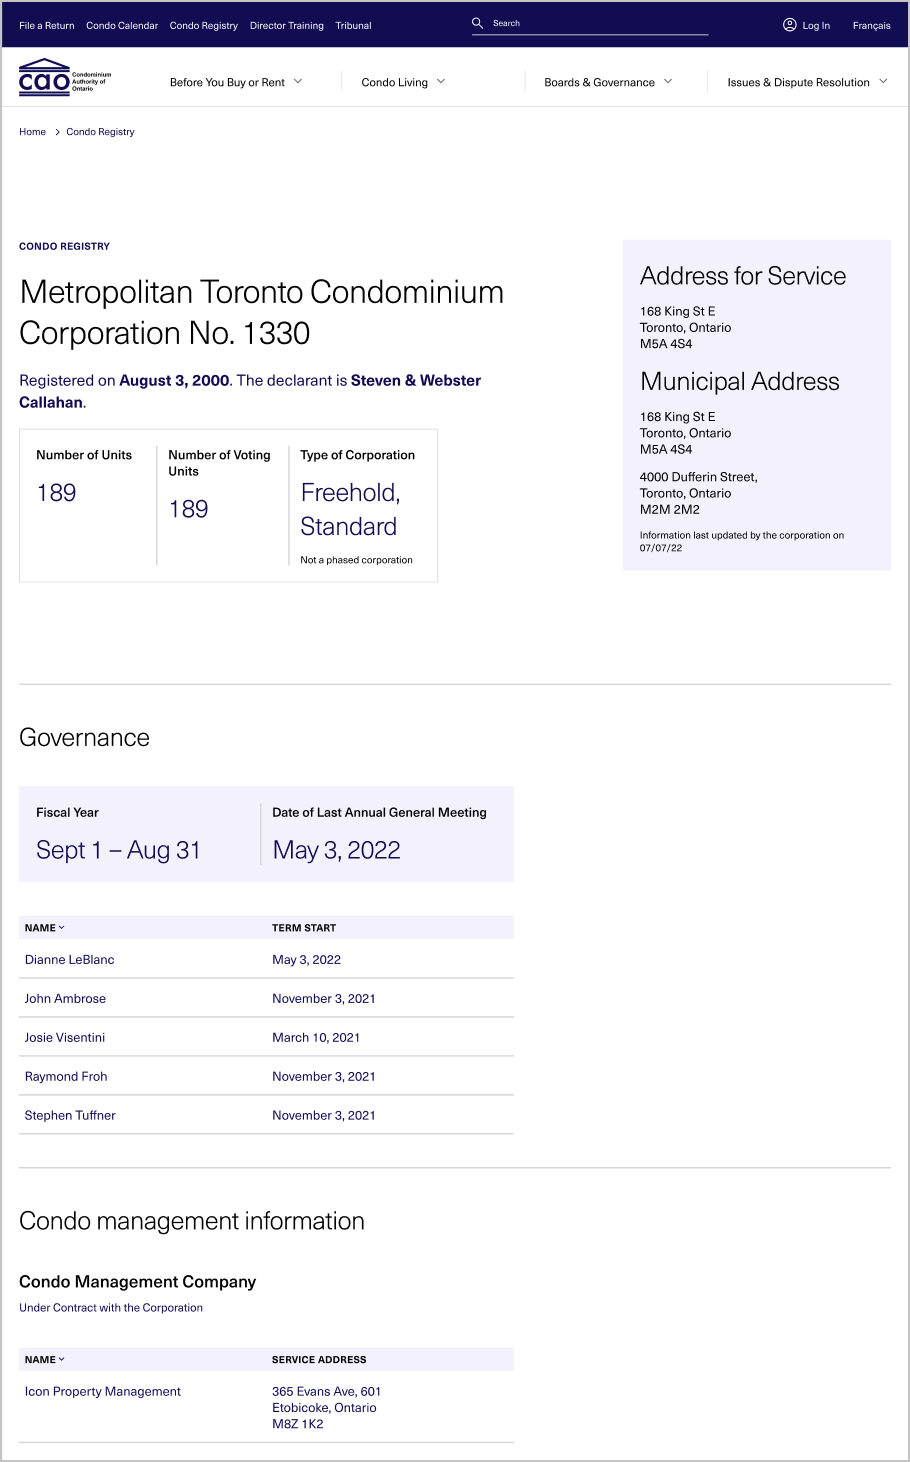Screen dimensions: 910x1462
Task: Click the search magnifier icon
Action: pyautogui.click(x=478, y=23)
